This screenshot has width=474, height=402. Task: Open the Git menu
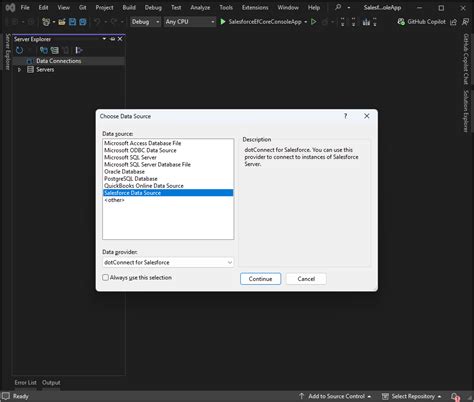click(83, 7)
